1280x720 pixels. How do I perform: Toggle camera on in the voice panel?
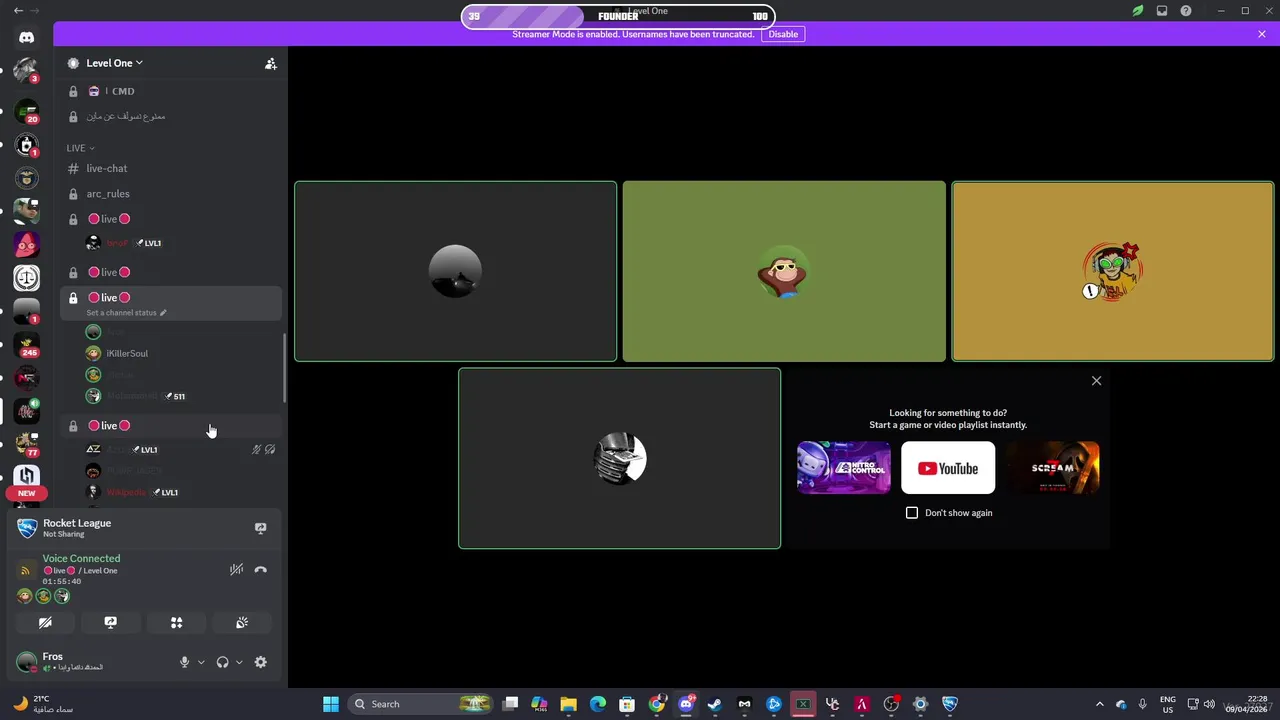click(x=45, y=622)
